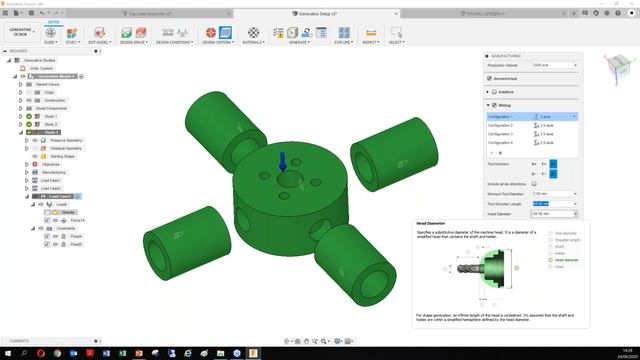Screen dimensions: 640x360
Task: Toggle visibility eye of Preserve Geometry
Action: click(x=35, y=140)
